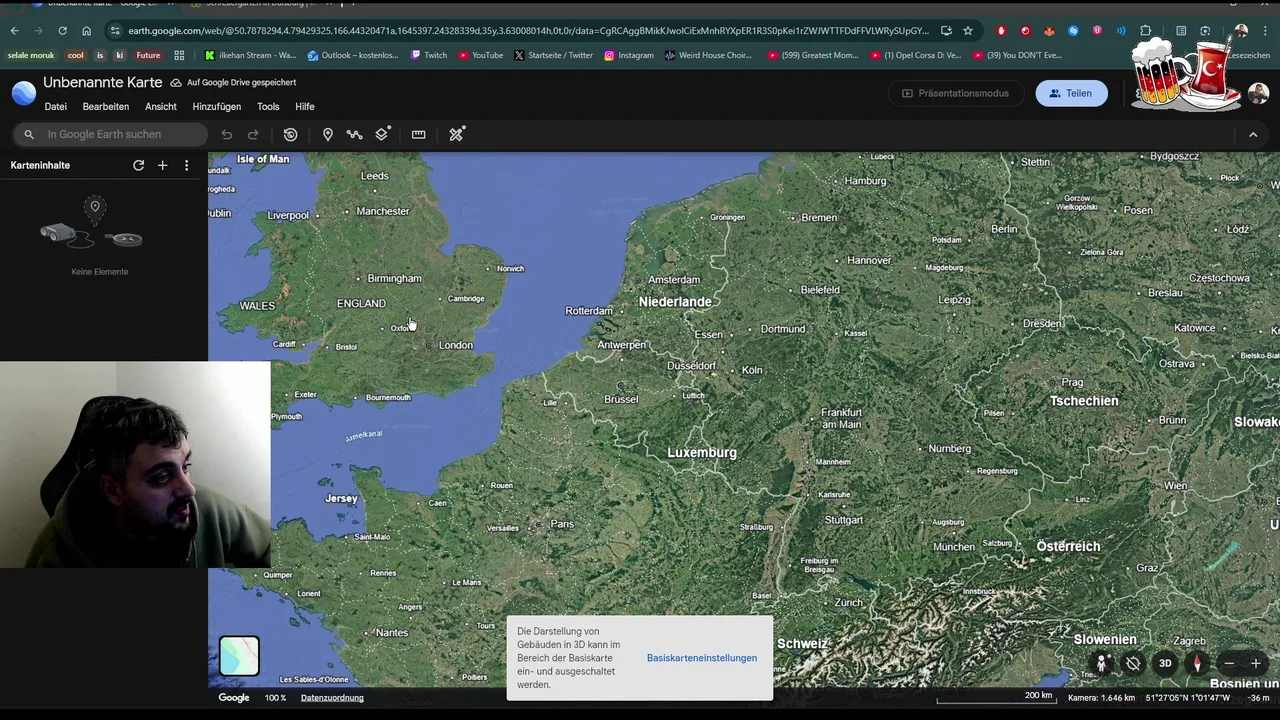Click the site info icon in address bar
1280x720 pixels.
click(115, 30)
